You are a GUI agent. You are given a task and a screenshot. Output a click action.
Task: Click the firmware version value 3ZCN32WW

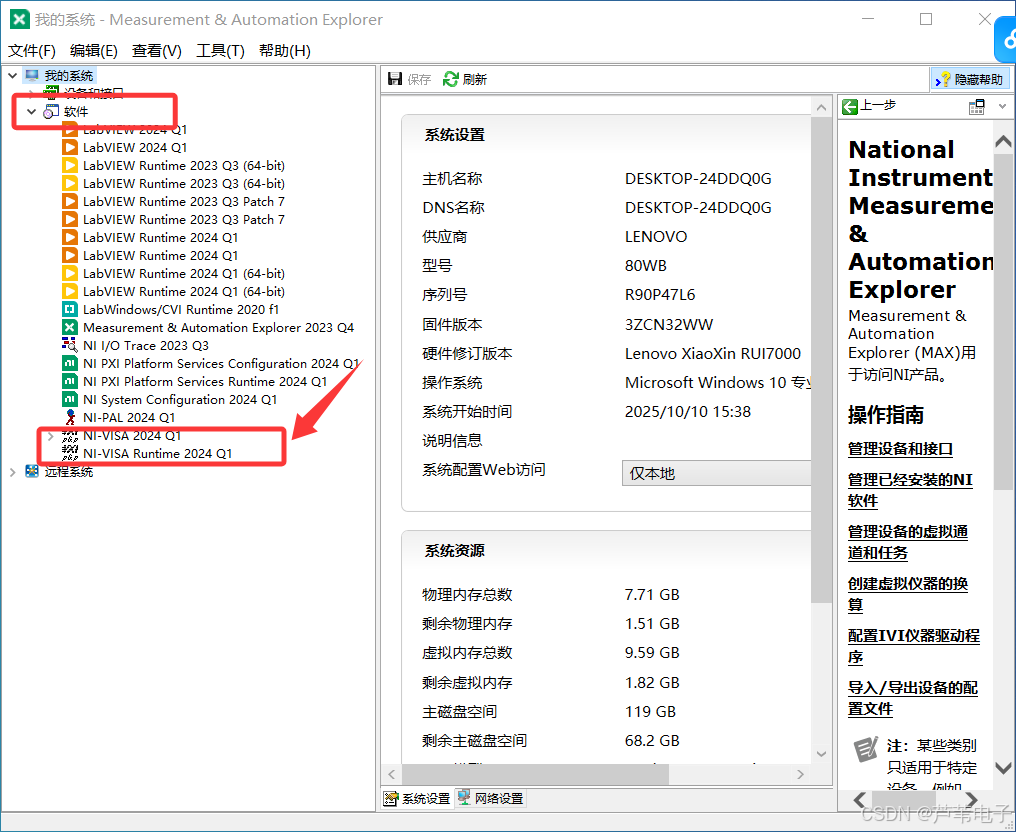coord(669,324)
